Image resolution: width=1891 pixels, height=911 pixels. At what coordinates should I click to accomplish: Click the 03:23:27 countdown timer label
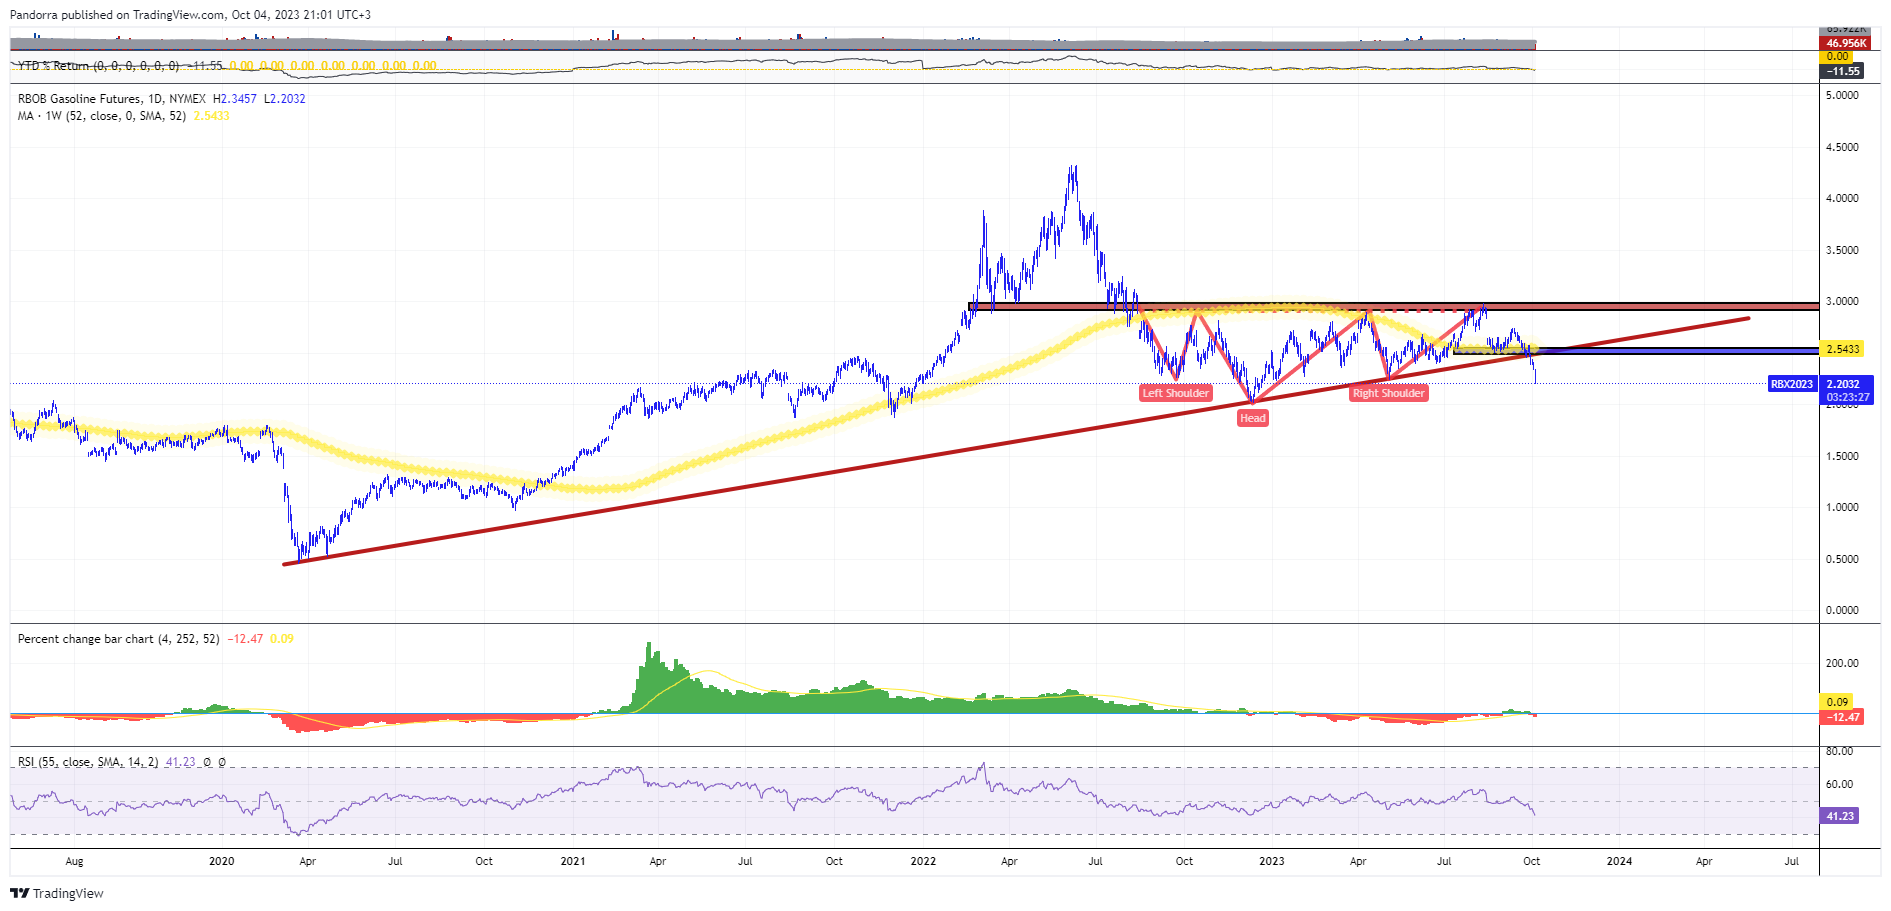click(x=1847, y=397)
